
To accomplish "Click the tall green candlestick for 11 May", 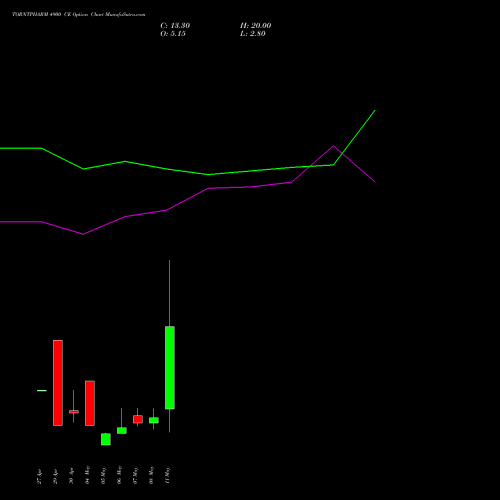I will pyautogui.click(x=170, y=367).
